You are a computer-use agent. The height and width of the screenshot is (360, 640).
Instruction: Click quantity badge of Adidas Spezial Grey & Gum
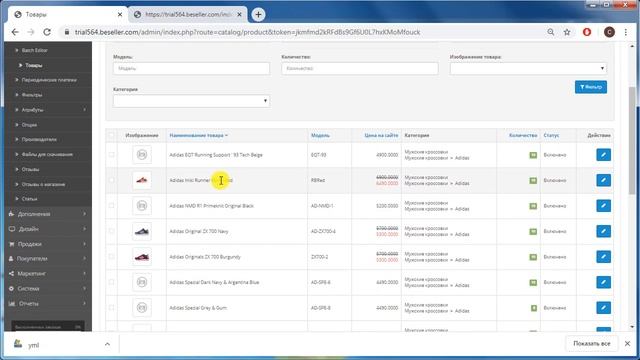tap(534, 308)
